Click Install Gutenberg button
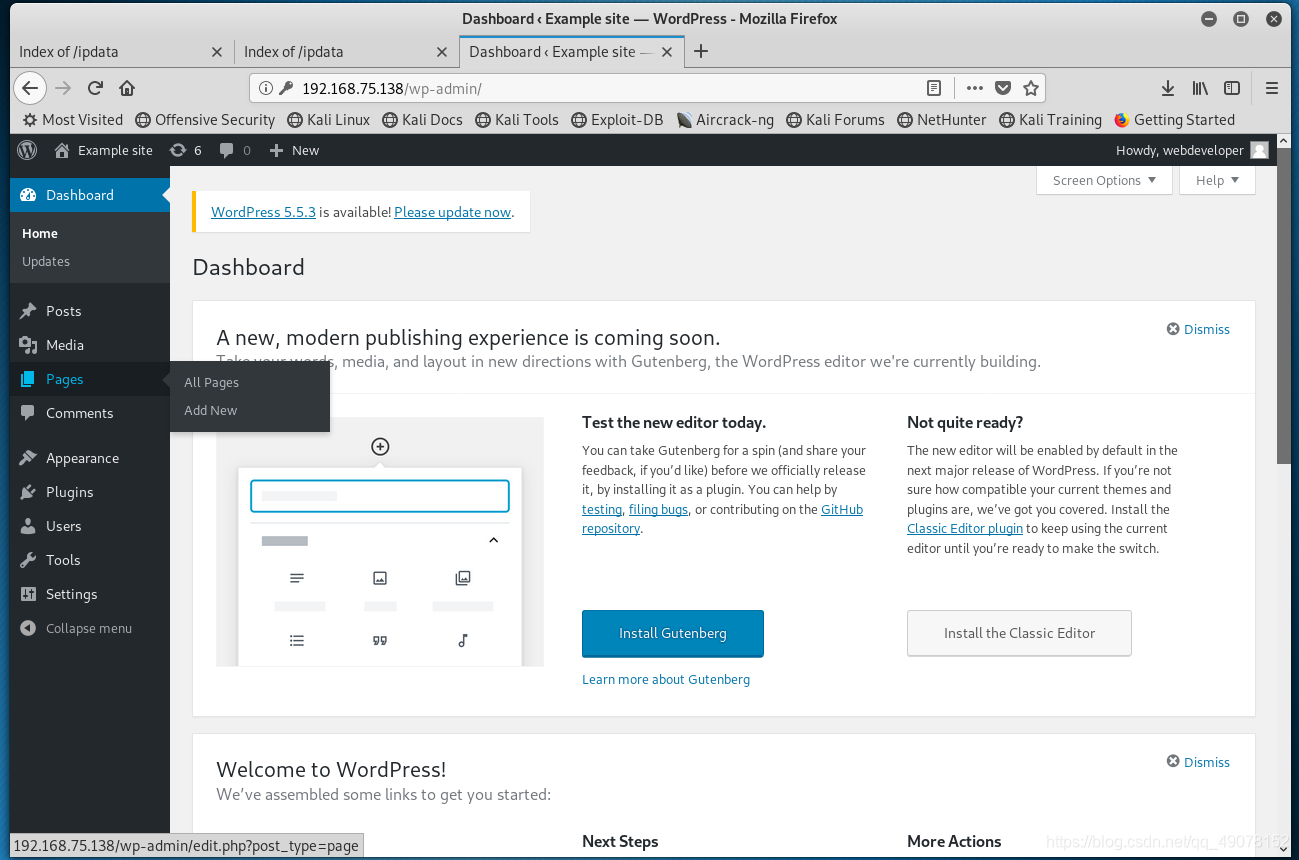 pyautogui.click(x=673, y=633)
